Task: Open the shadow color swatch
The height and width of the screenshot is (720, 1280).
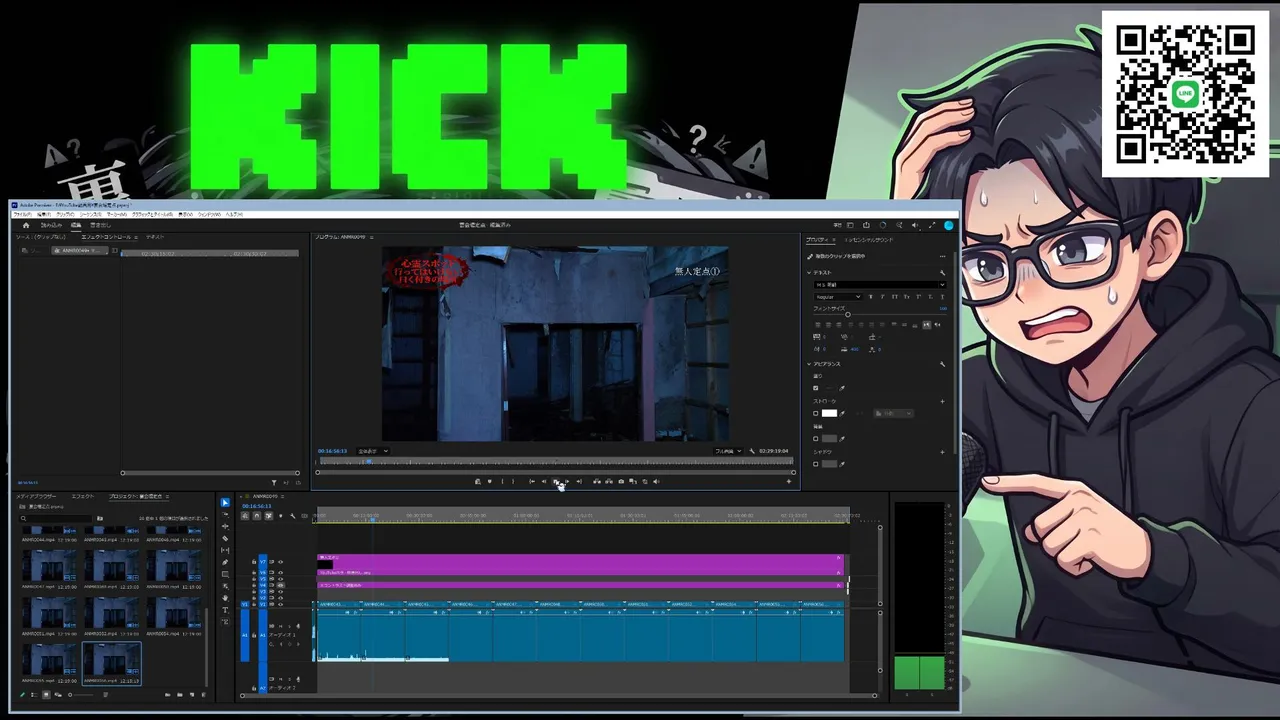Action: click(x=829, y=464)
